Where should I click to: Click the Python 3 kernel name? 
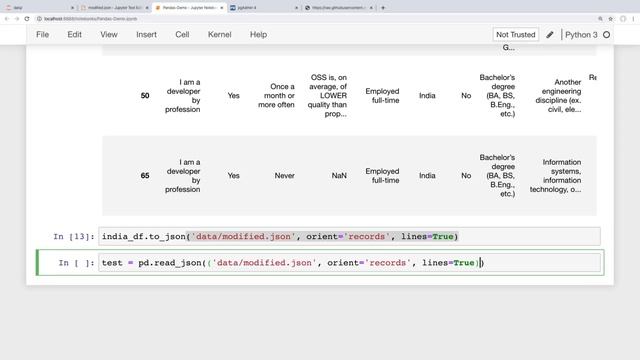pos(581,35)
